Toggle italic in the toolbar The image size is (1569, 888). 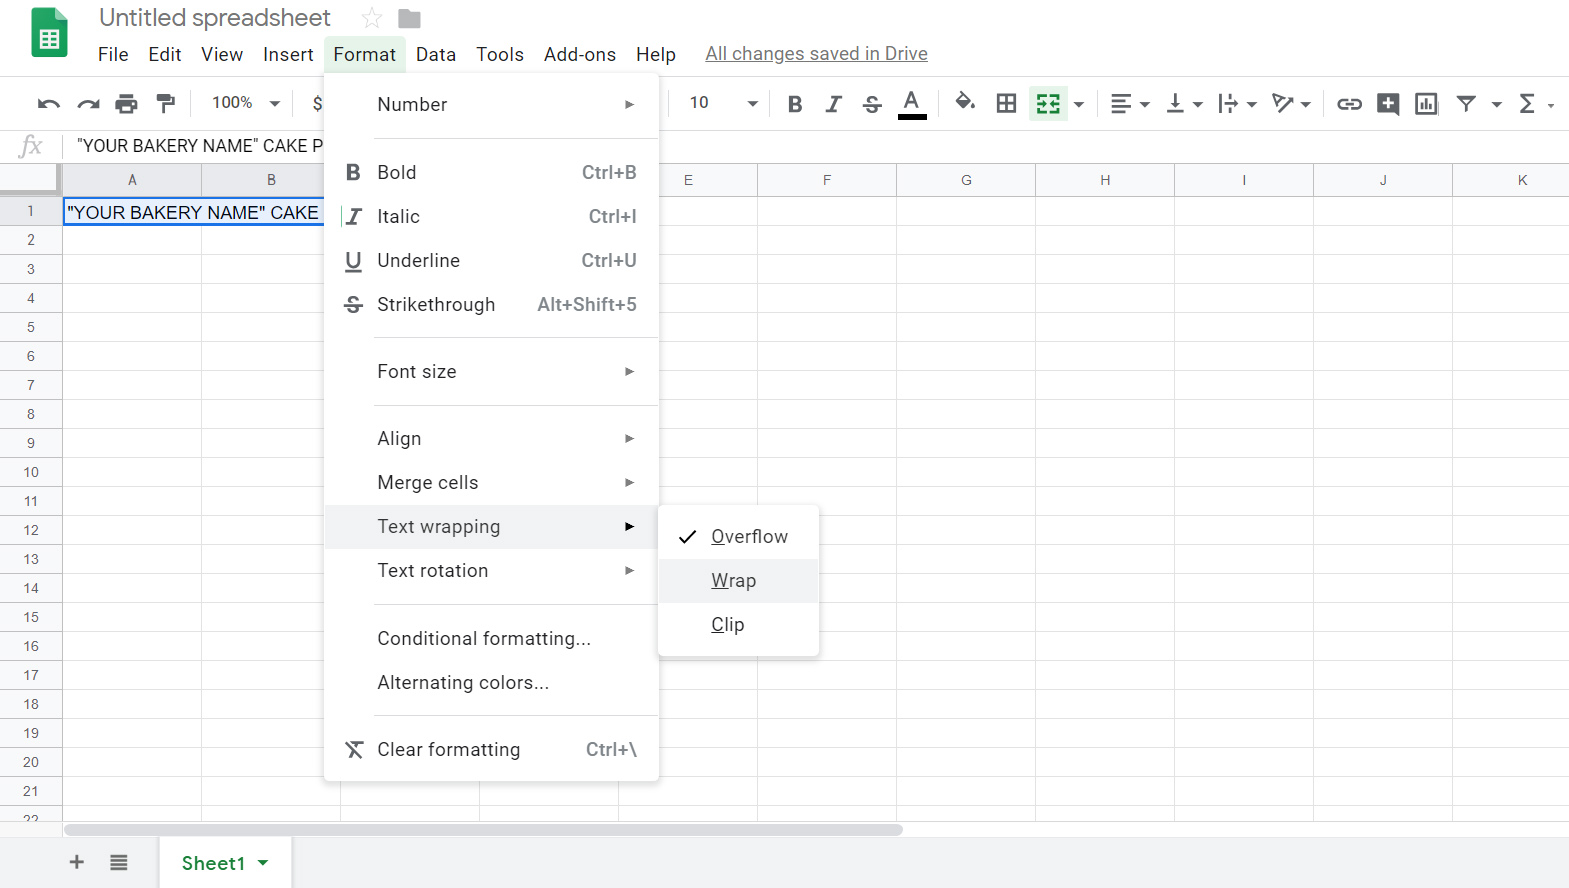[x=833, y=103]
